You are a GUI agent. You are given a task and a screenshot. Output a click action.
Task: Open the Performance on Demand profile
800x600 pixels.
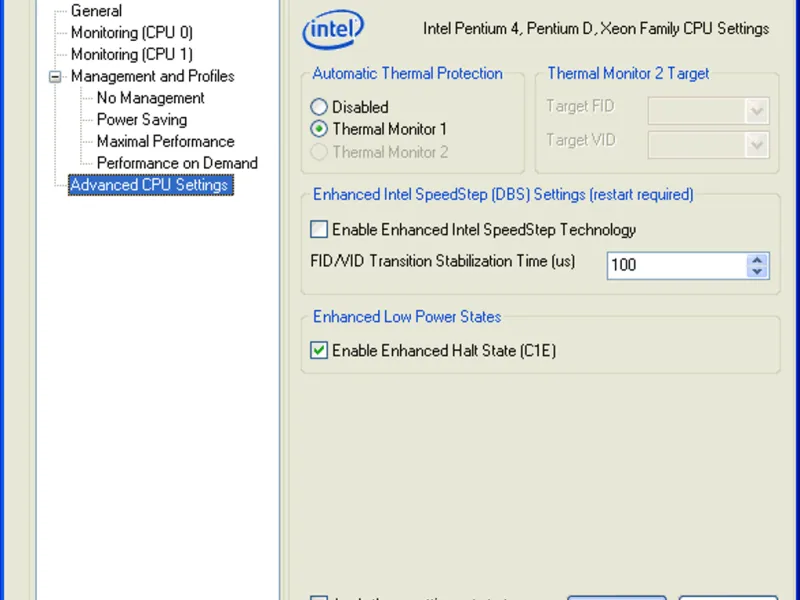[177, 163]
